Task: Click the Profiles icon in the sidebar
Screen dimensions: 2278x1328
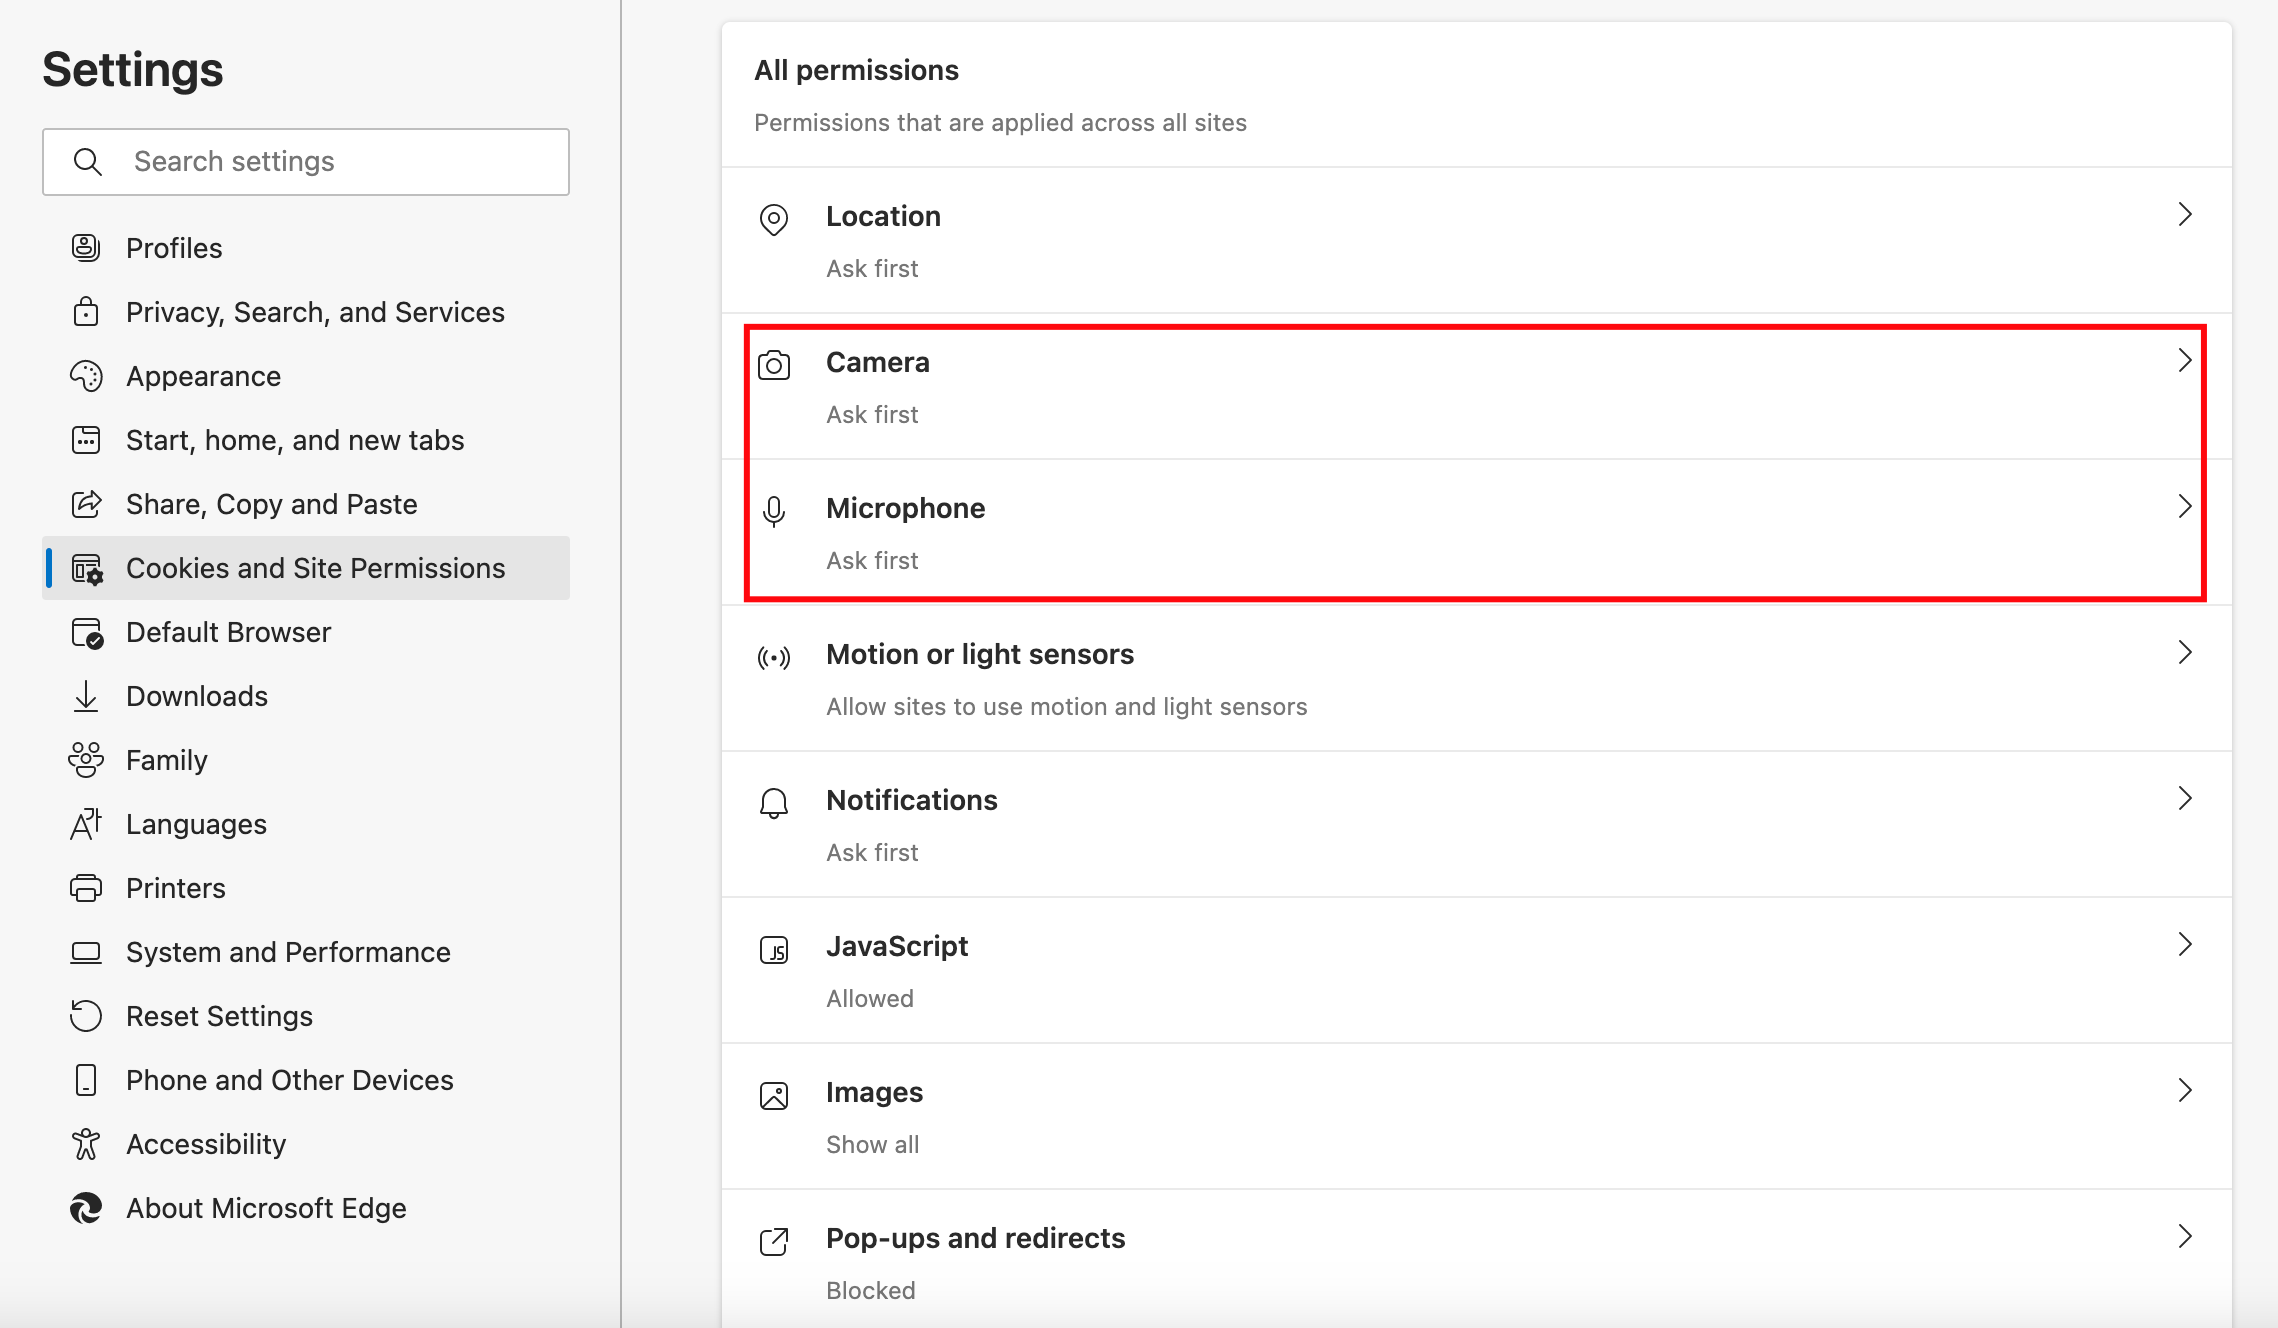Action: [x=87, y=247]
